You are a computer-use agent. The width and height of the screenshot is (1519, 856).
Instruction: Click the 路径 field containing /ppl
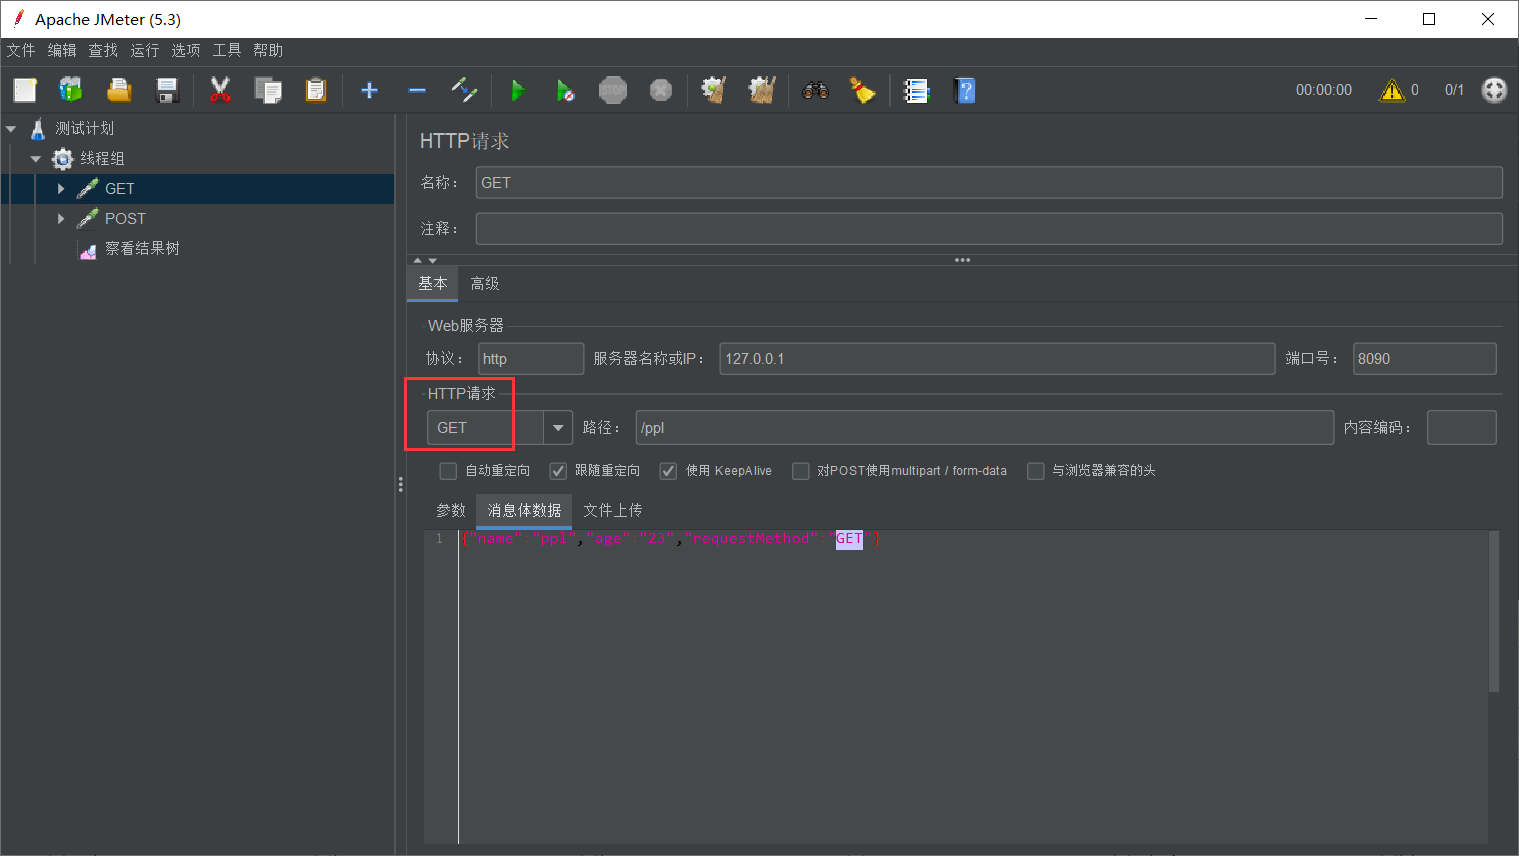(985, 428)
